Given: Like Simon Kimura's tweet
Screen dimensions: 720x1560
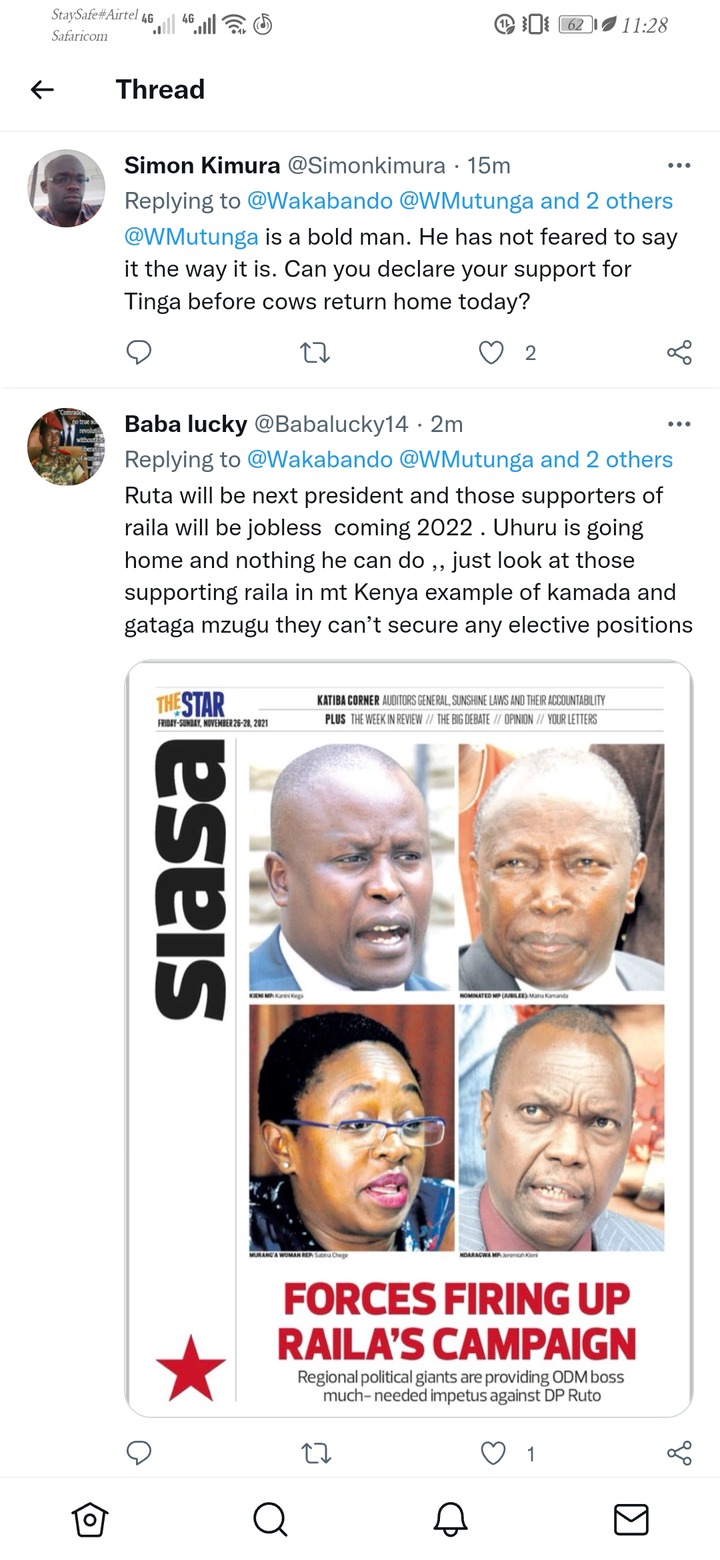Looking at the screenshot, I should pyautogui.click(x=491, y=352).
